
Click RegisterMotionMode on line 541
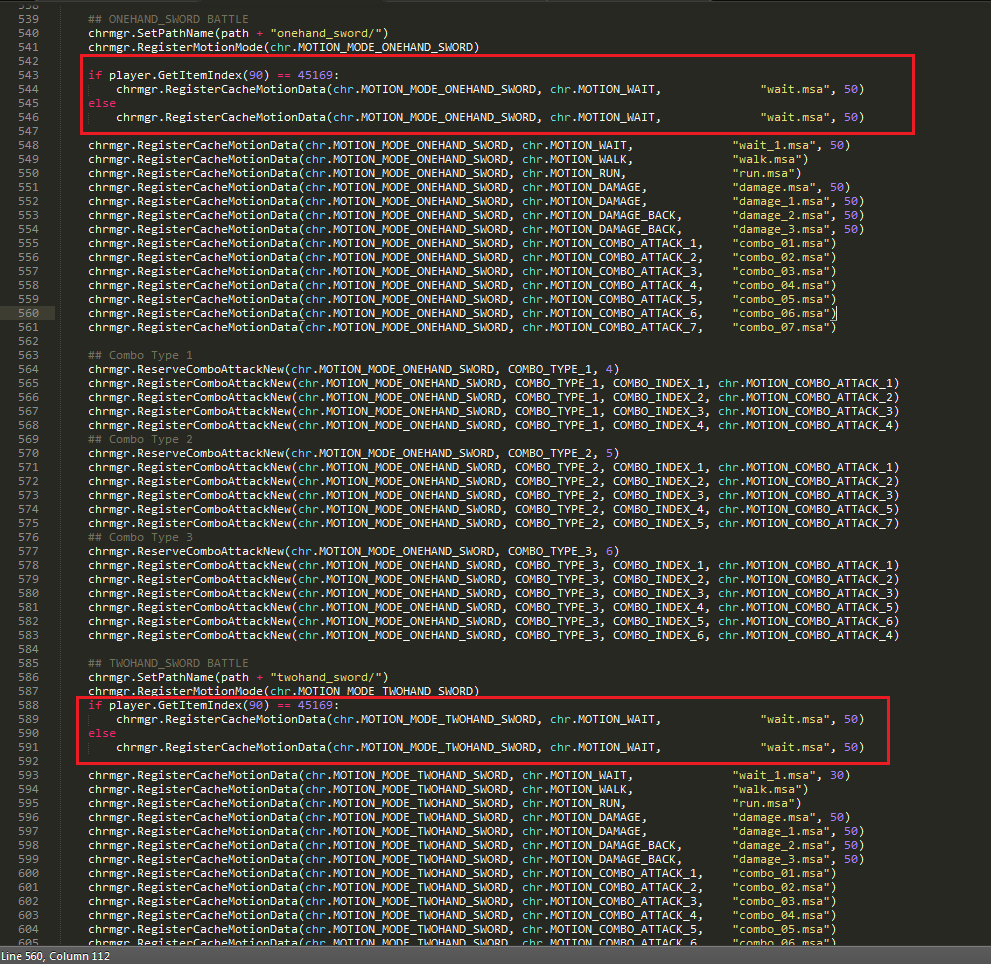(200, 47)
